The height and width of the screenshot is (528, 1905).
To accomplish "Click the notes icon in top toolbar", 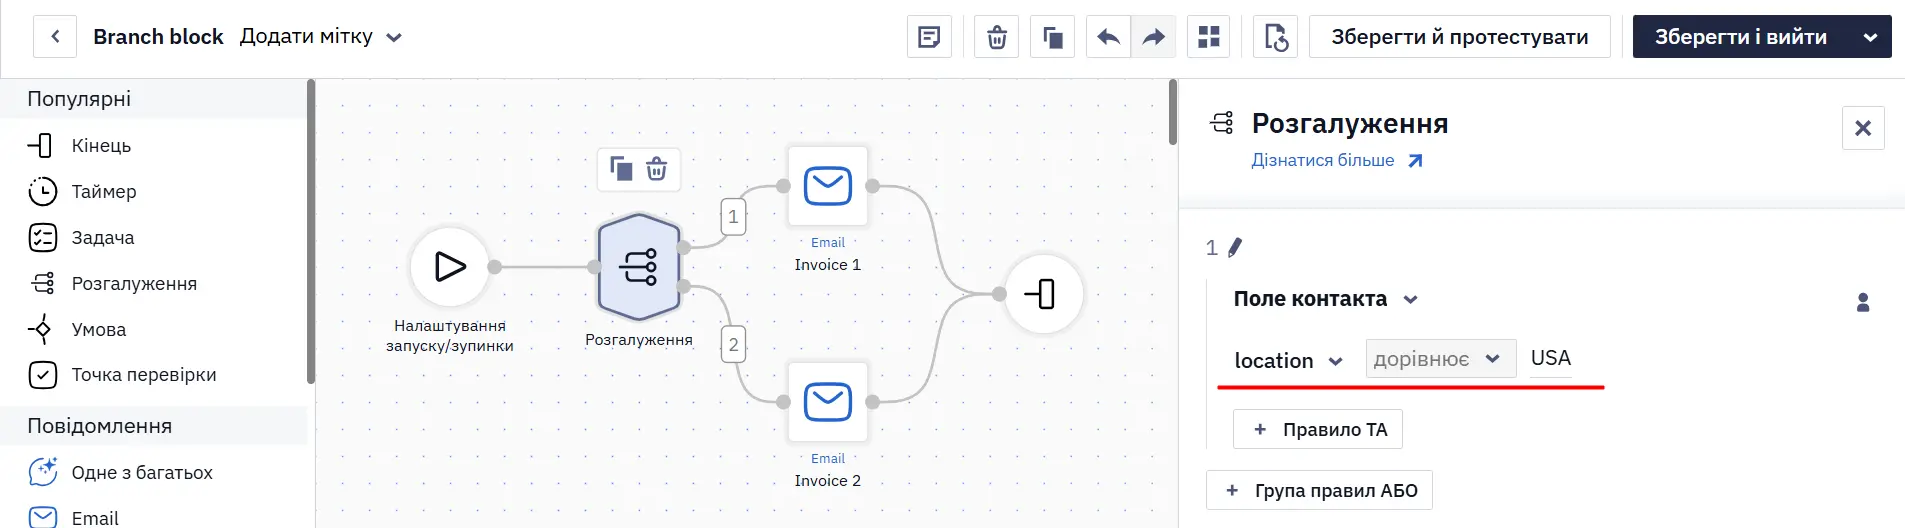I will [x=929, y=37].
